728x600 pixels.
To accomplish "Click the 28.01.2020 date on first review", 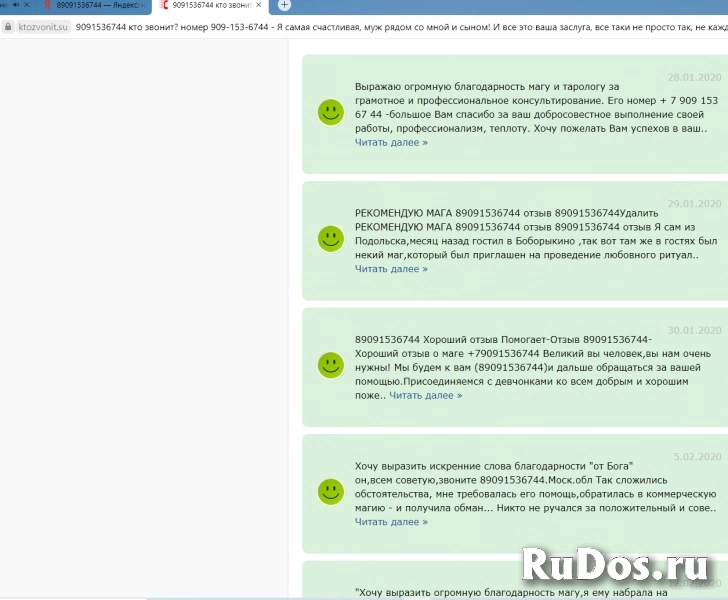I will tap(694, 77).
